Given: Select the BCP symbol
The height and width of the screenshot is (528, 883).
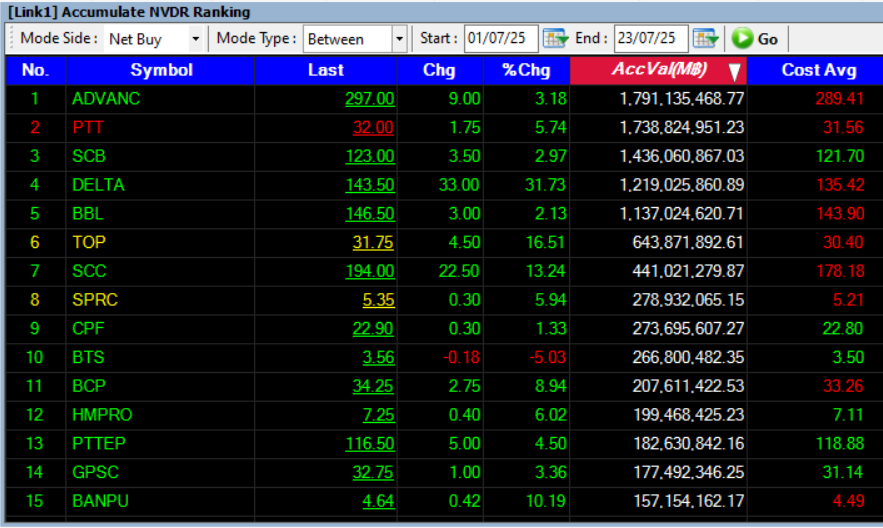Looking at the screenshot, I should [89, 386].
